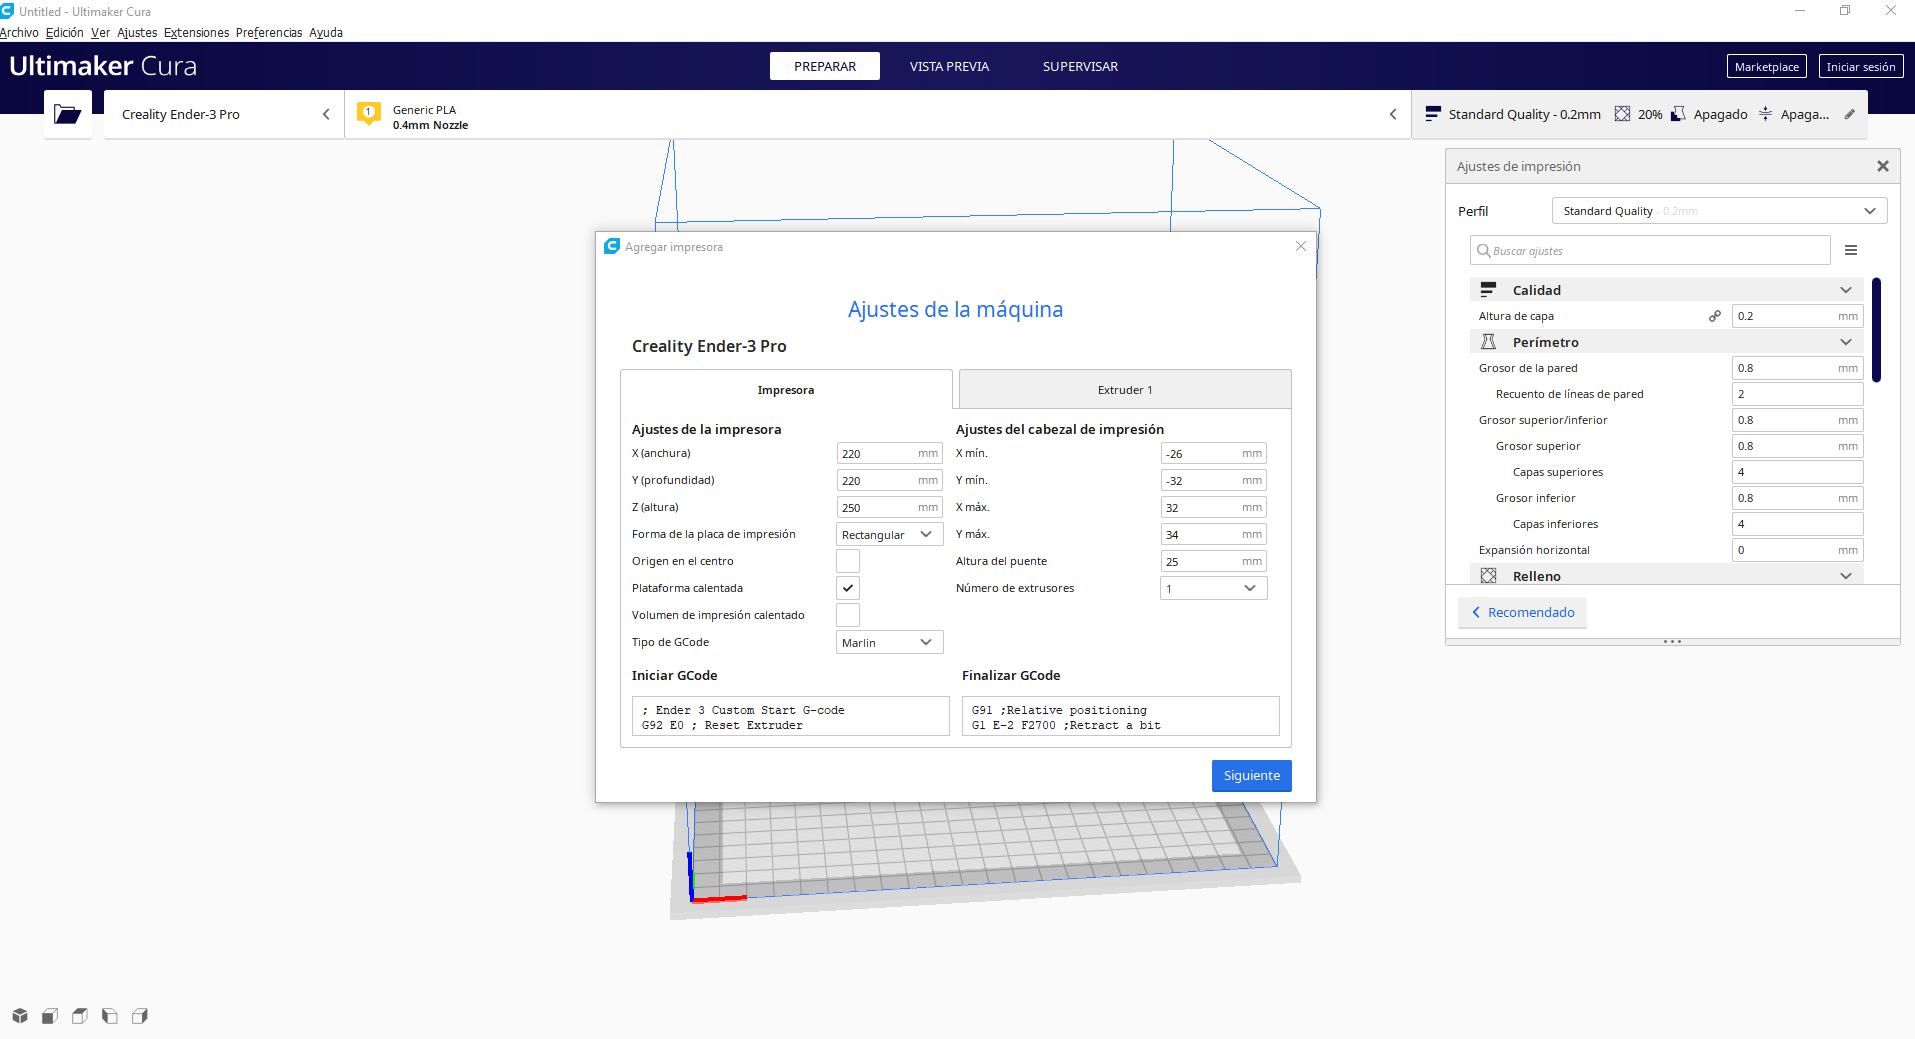Image resolution: width=1915 pixels, height=1039 pixels.
Task: Focus the Buscar ajustes search box
Action: 1650,250
